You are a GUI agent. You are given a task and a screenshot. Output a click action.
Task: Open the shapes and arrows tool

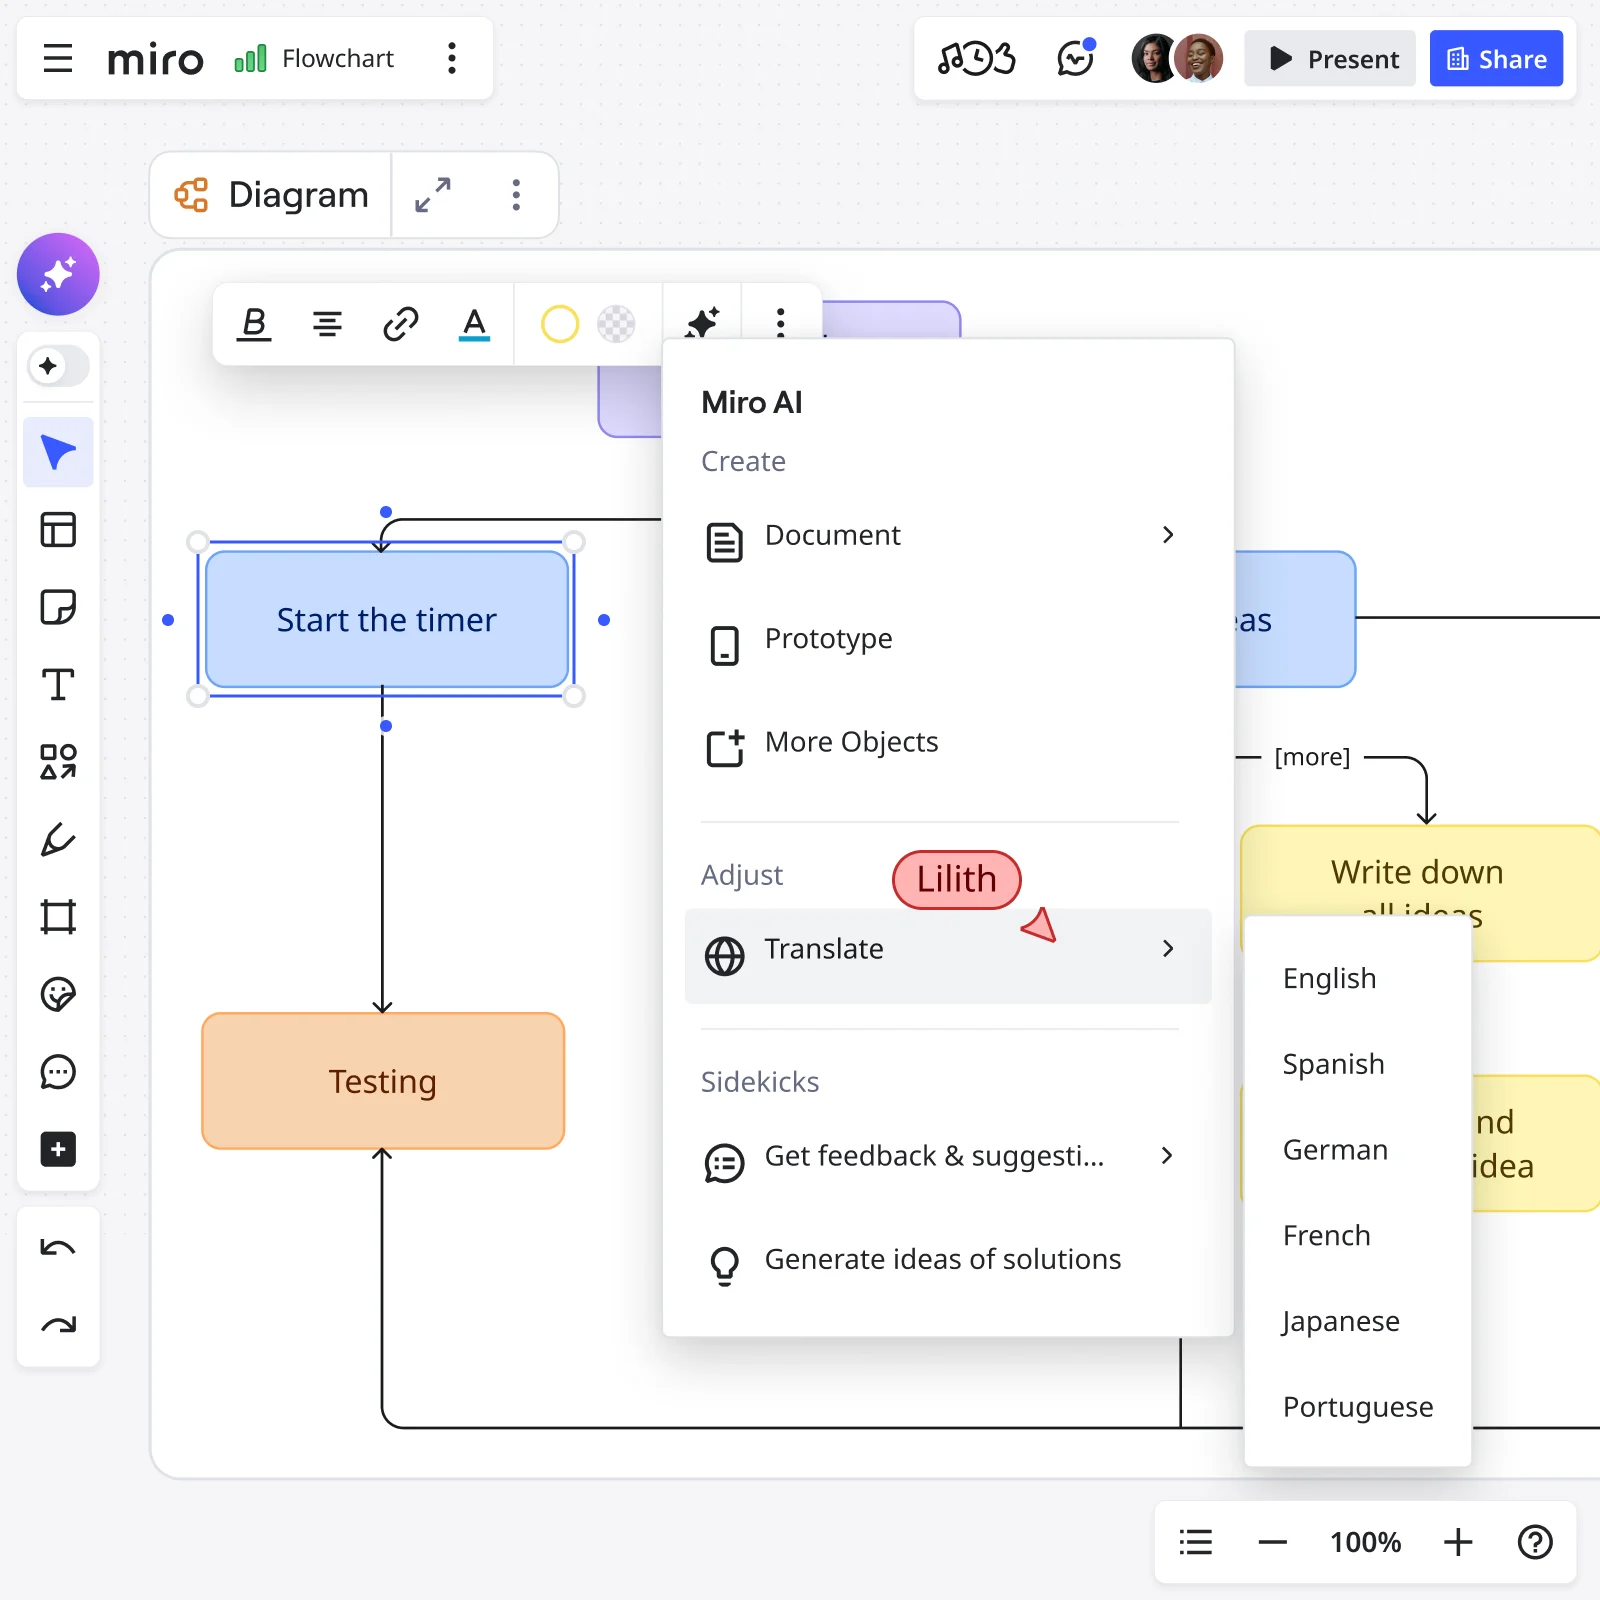[x=57, y=762]
